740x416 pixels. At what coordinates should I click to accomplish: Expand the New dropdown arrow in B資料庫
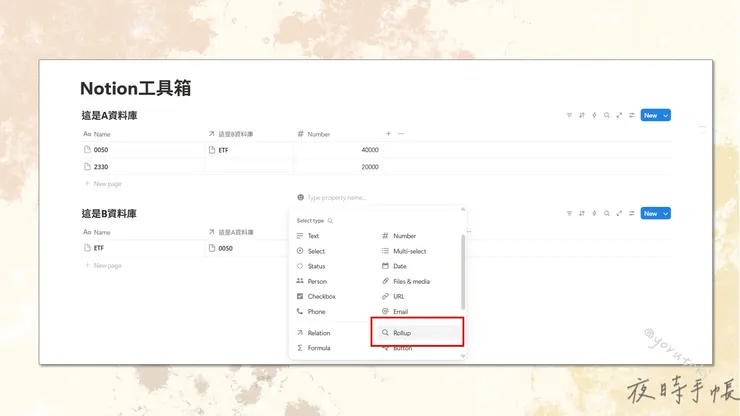point(665,213)
